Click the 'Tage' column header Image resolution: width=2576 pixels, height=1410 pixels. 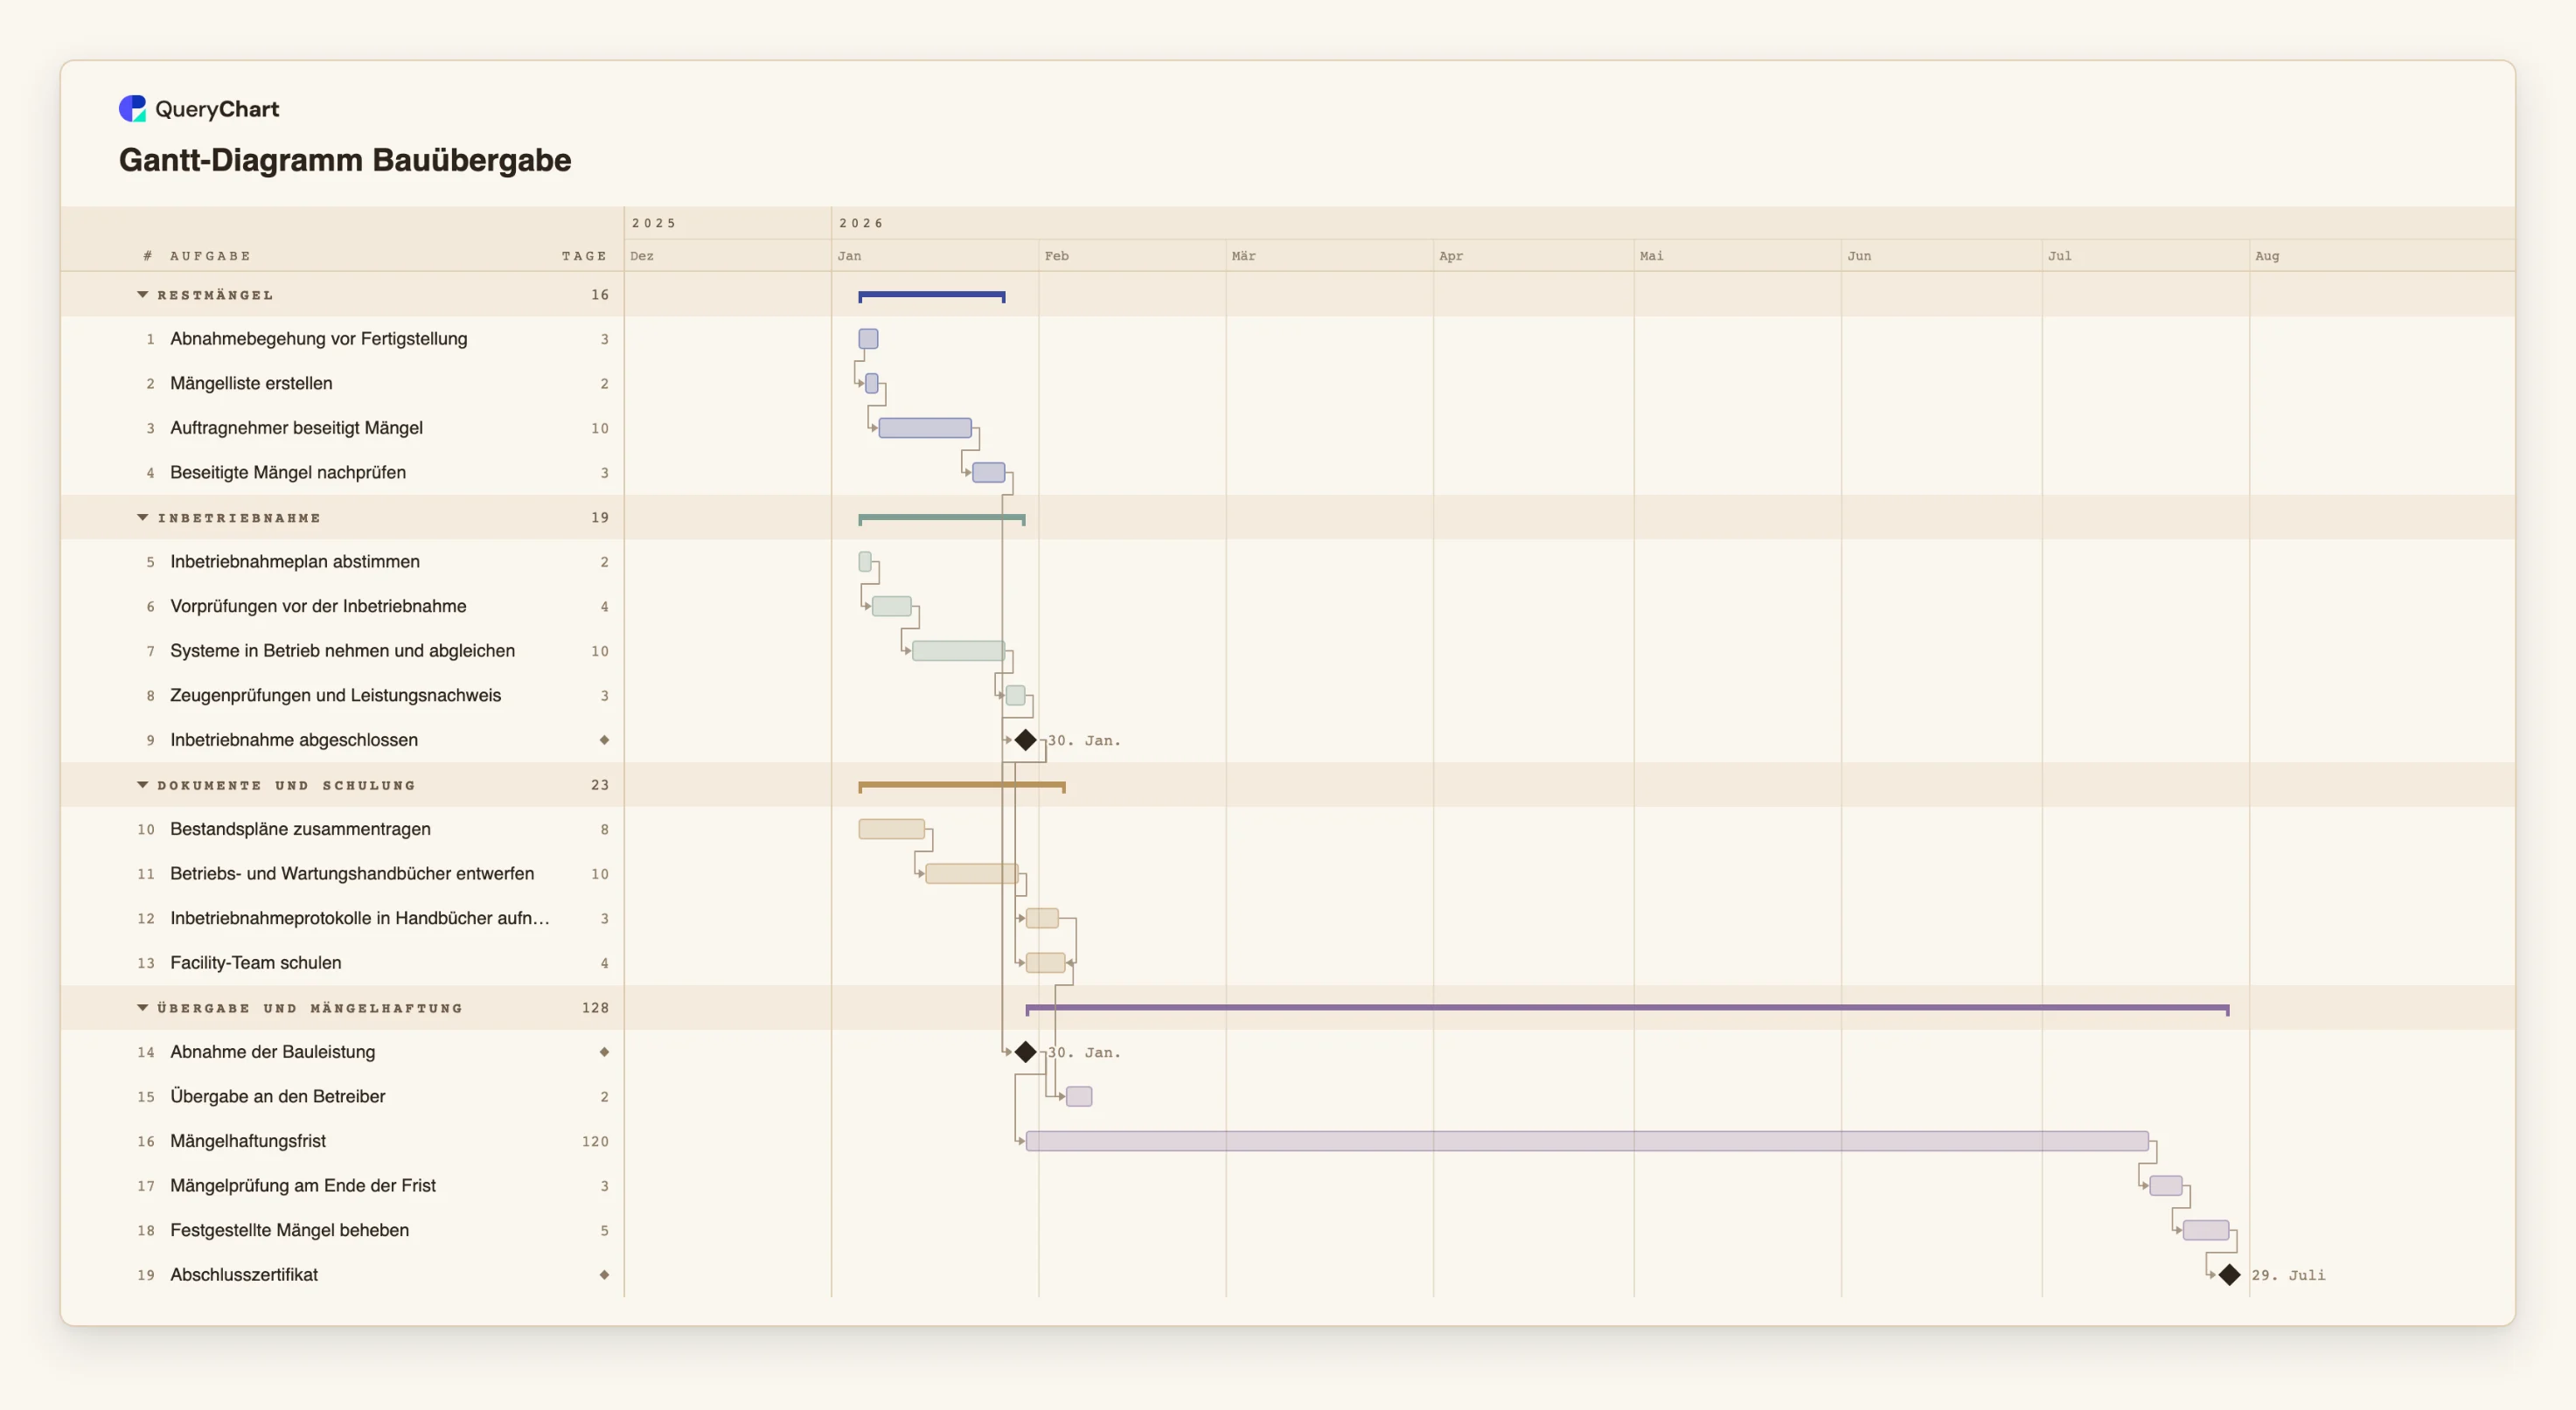pyautogui.click(x=584, y=256)
